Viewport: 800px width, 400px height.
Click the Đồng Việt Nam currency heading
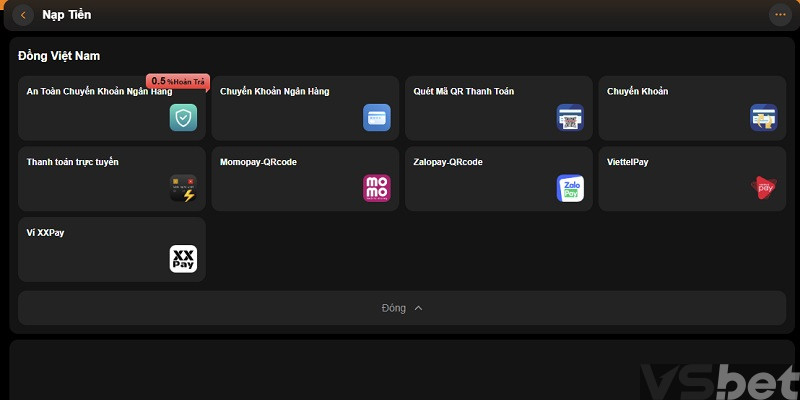59,56
